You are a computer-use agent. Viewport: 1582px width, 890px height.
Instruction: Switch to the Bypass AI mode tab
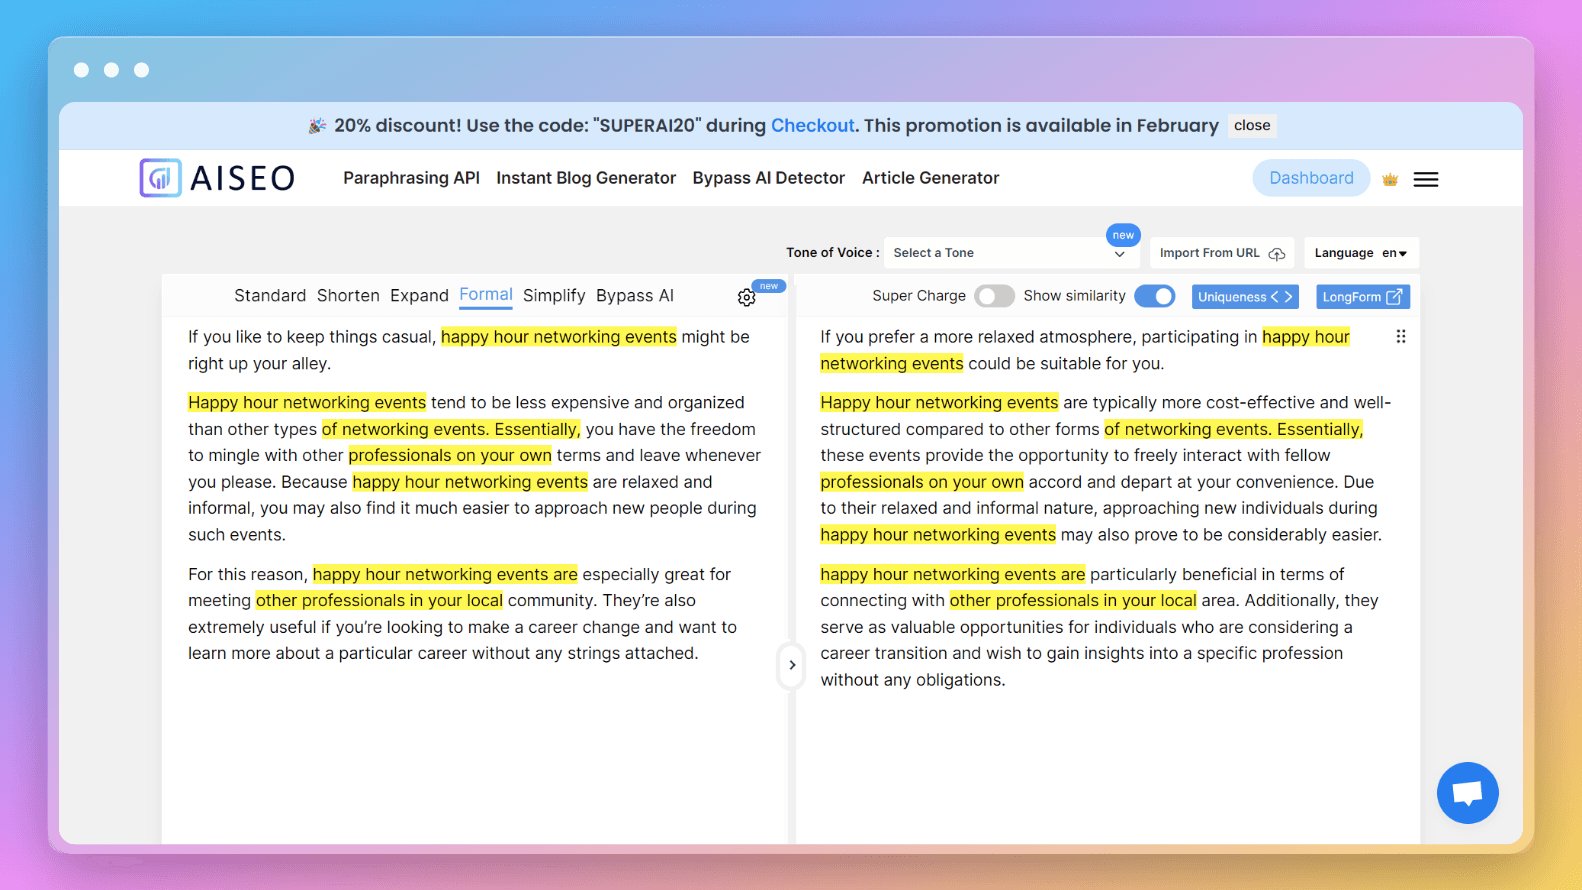click(x=635, y=296)
